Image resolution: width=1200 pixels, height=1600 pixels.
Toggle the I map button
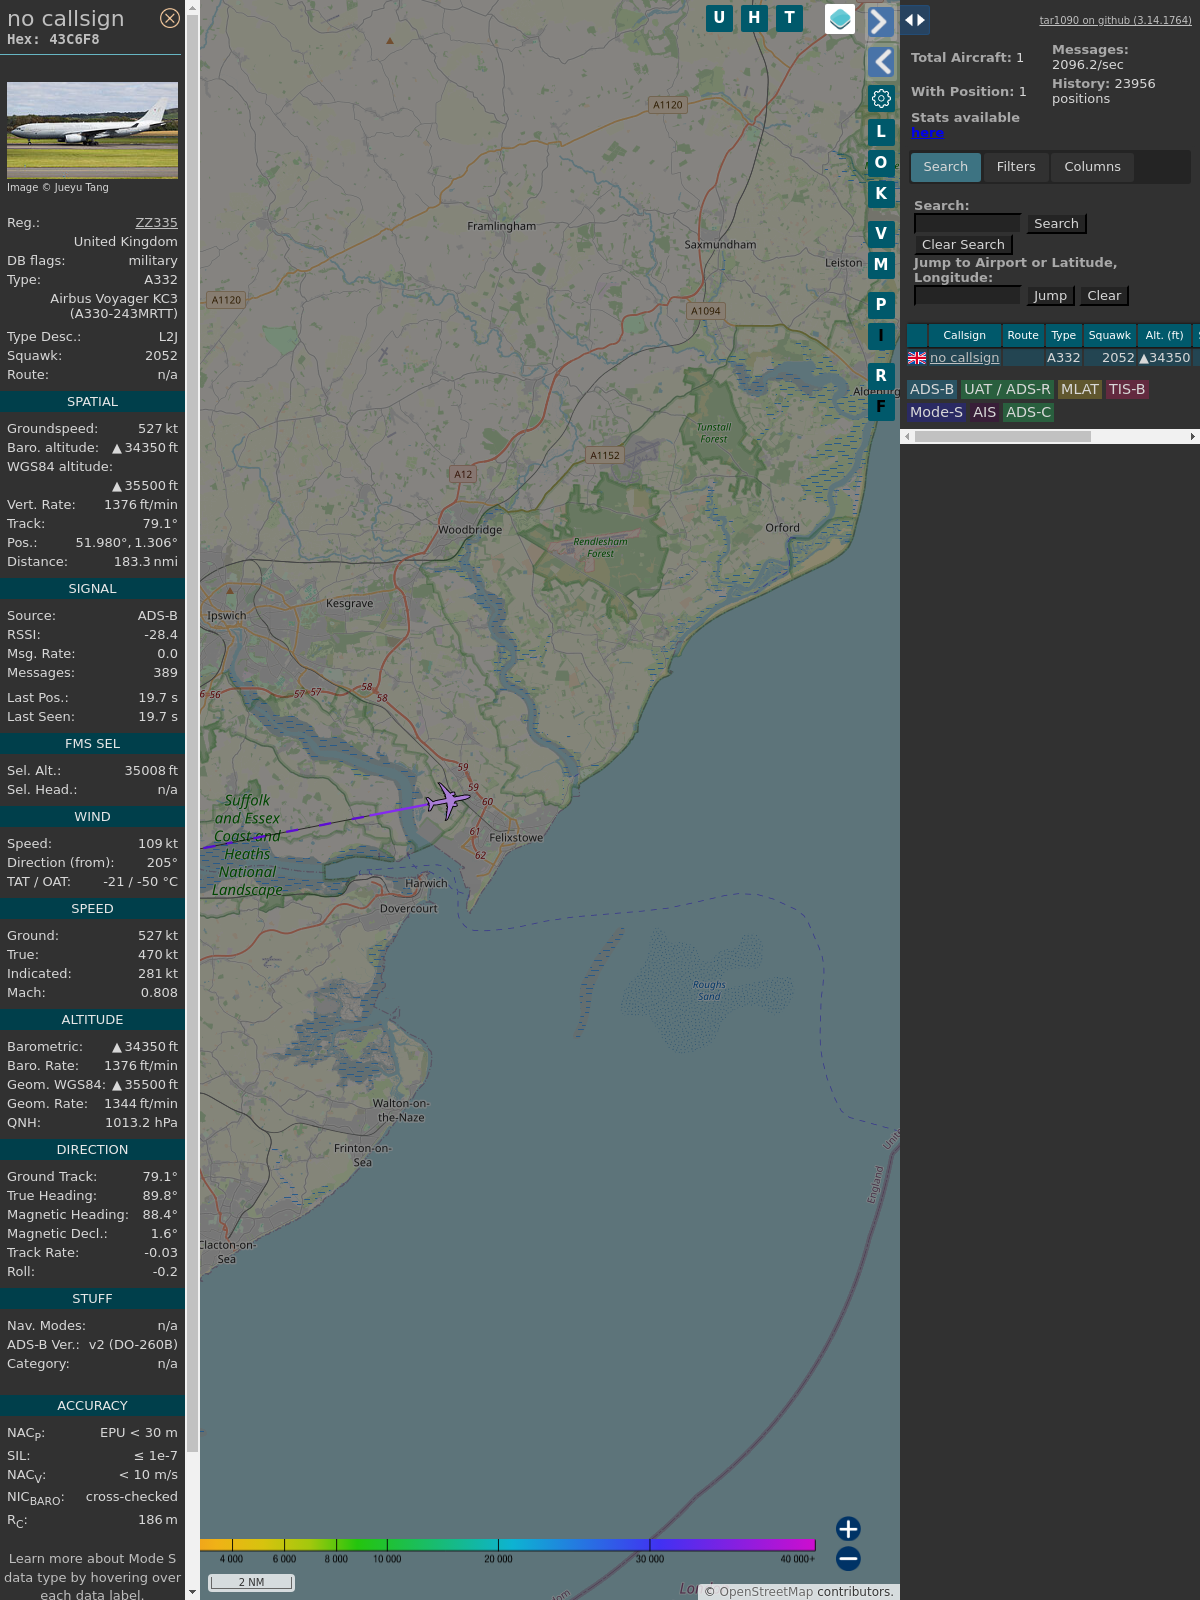coord(881,336)
